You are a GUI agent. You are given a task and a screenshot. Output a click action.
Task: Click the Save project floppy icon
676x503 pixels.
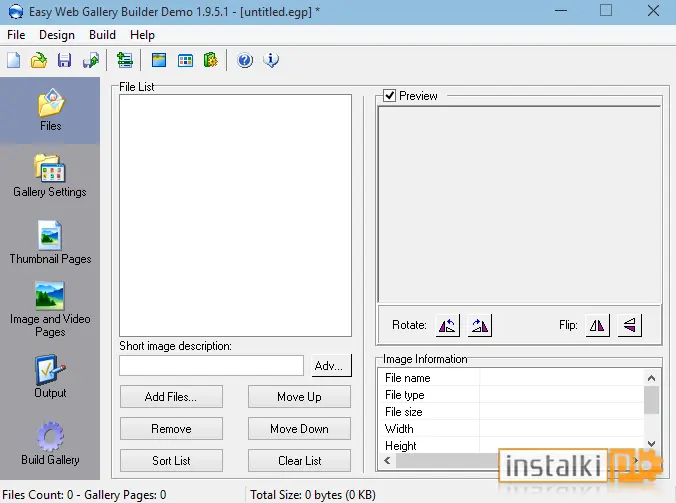tap(64, 60)
